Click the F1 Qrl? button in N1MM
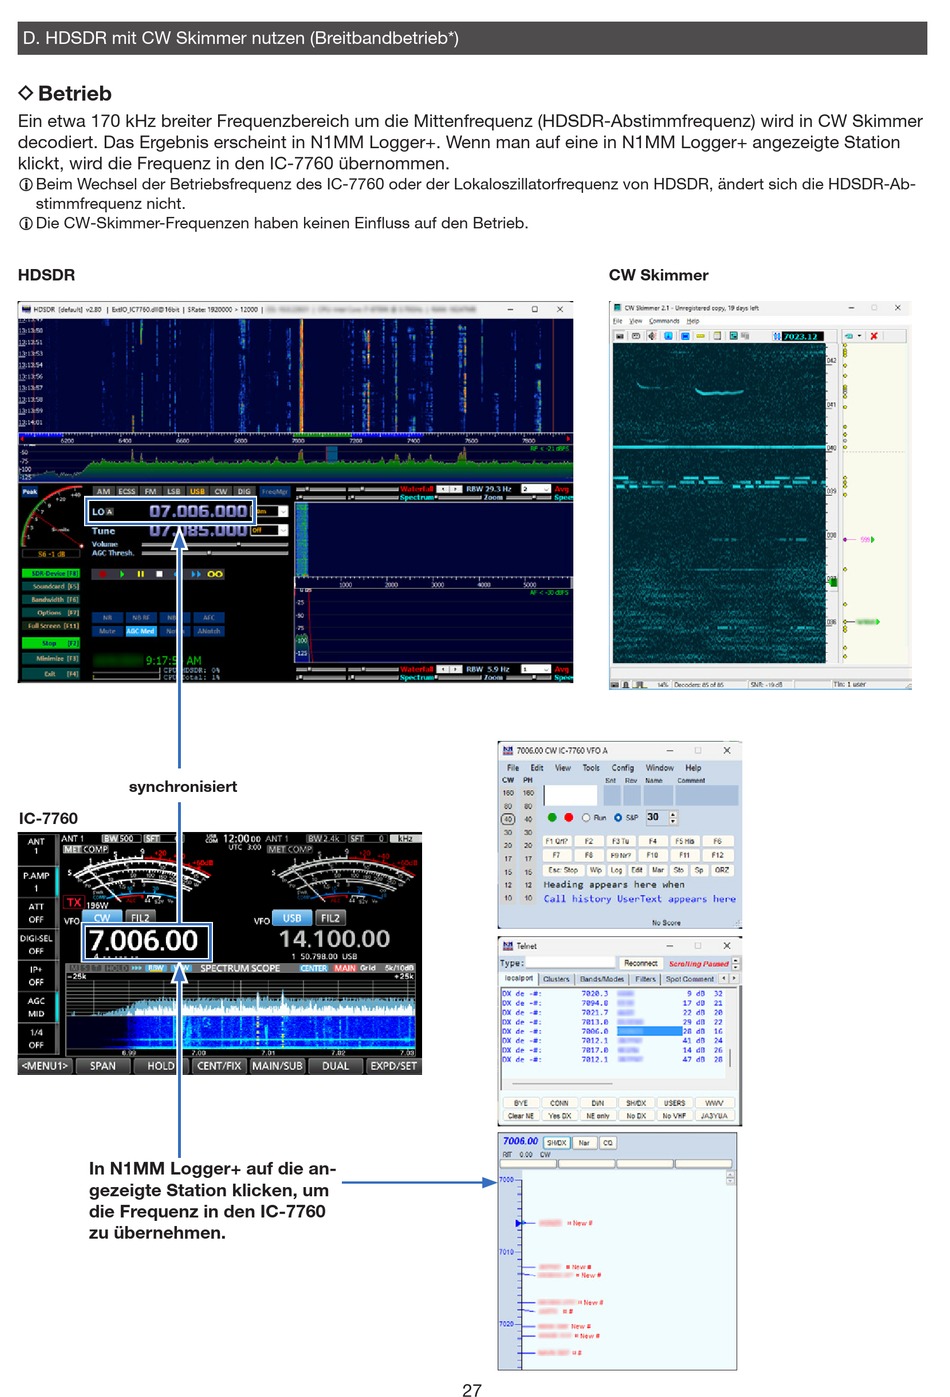The height and width of the screenshot is (1397, 950). click(555, 841)
